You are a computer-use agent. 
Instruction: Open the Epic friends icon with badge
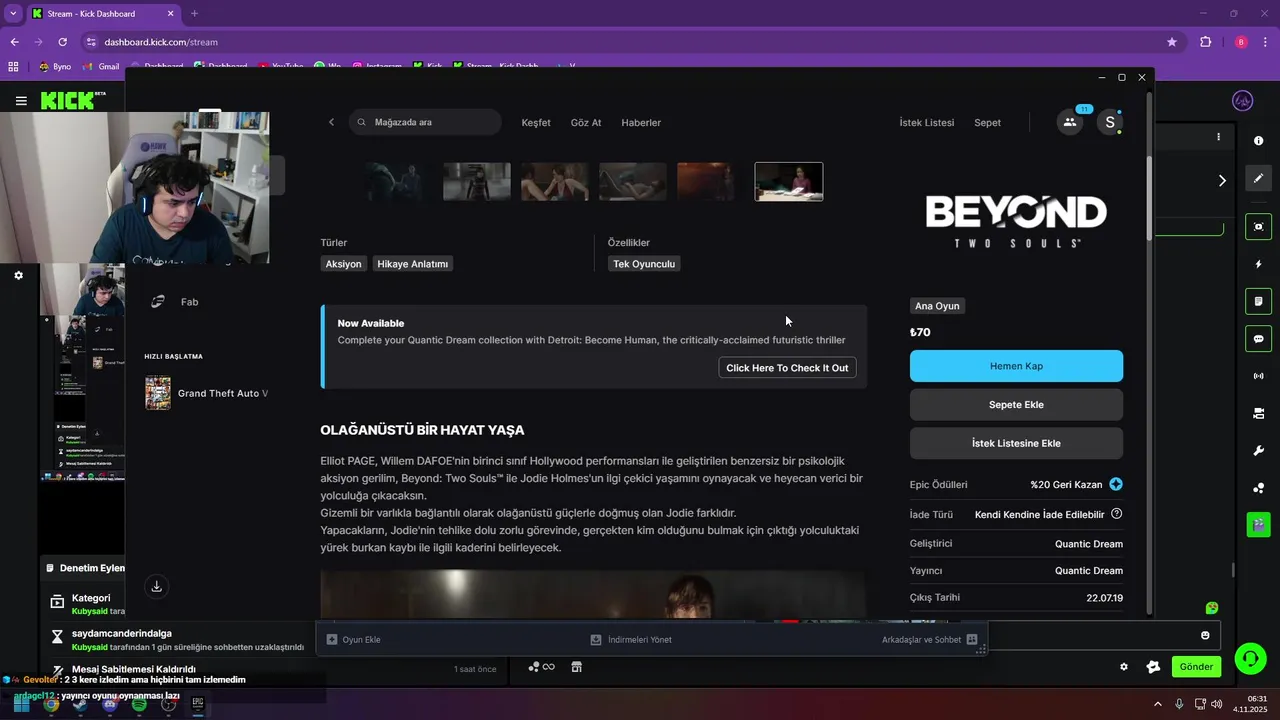pos(1070,122)
